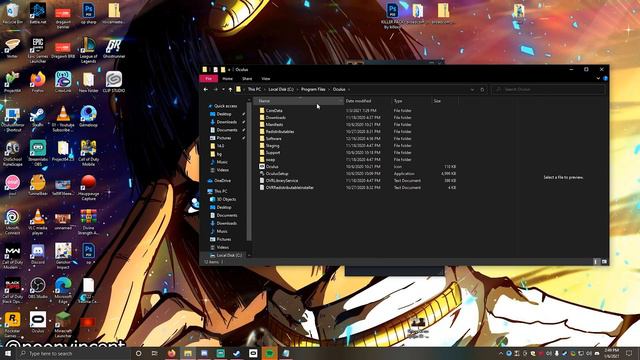Open Windows Start menu
The height and width of the screenshot is (360, 640).
(x=8, y=353)
